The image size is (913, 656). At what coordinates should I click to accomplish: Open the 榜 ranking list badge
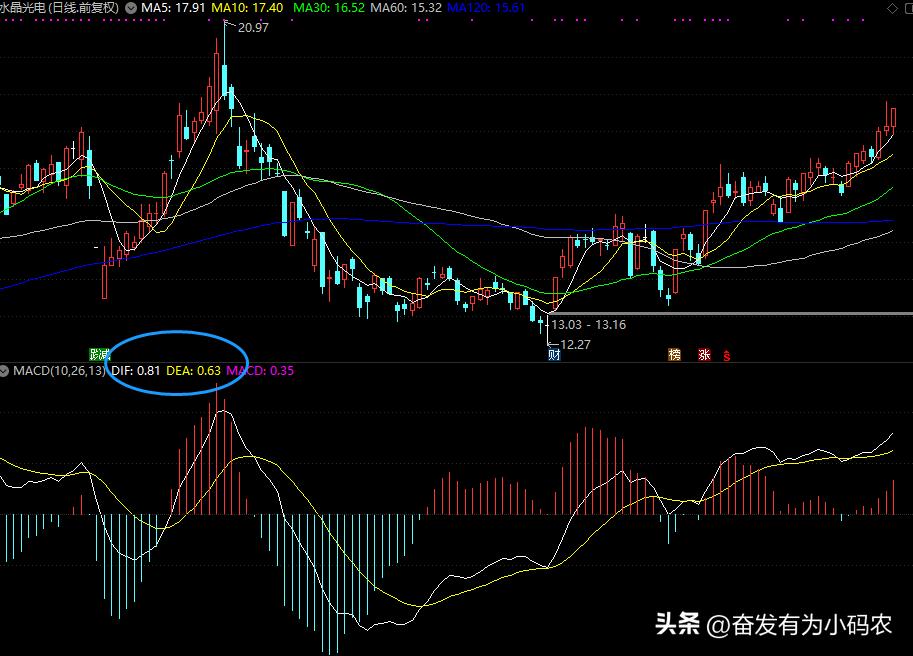(x=674, y=354)
